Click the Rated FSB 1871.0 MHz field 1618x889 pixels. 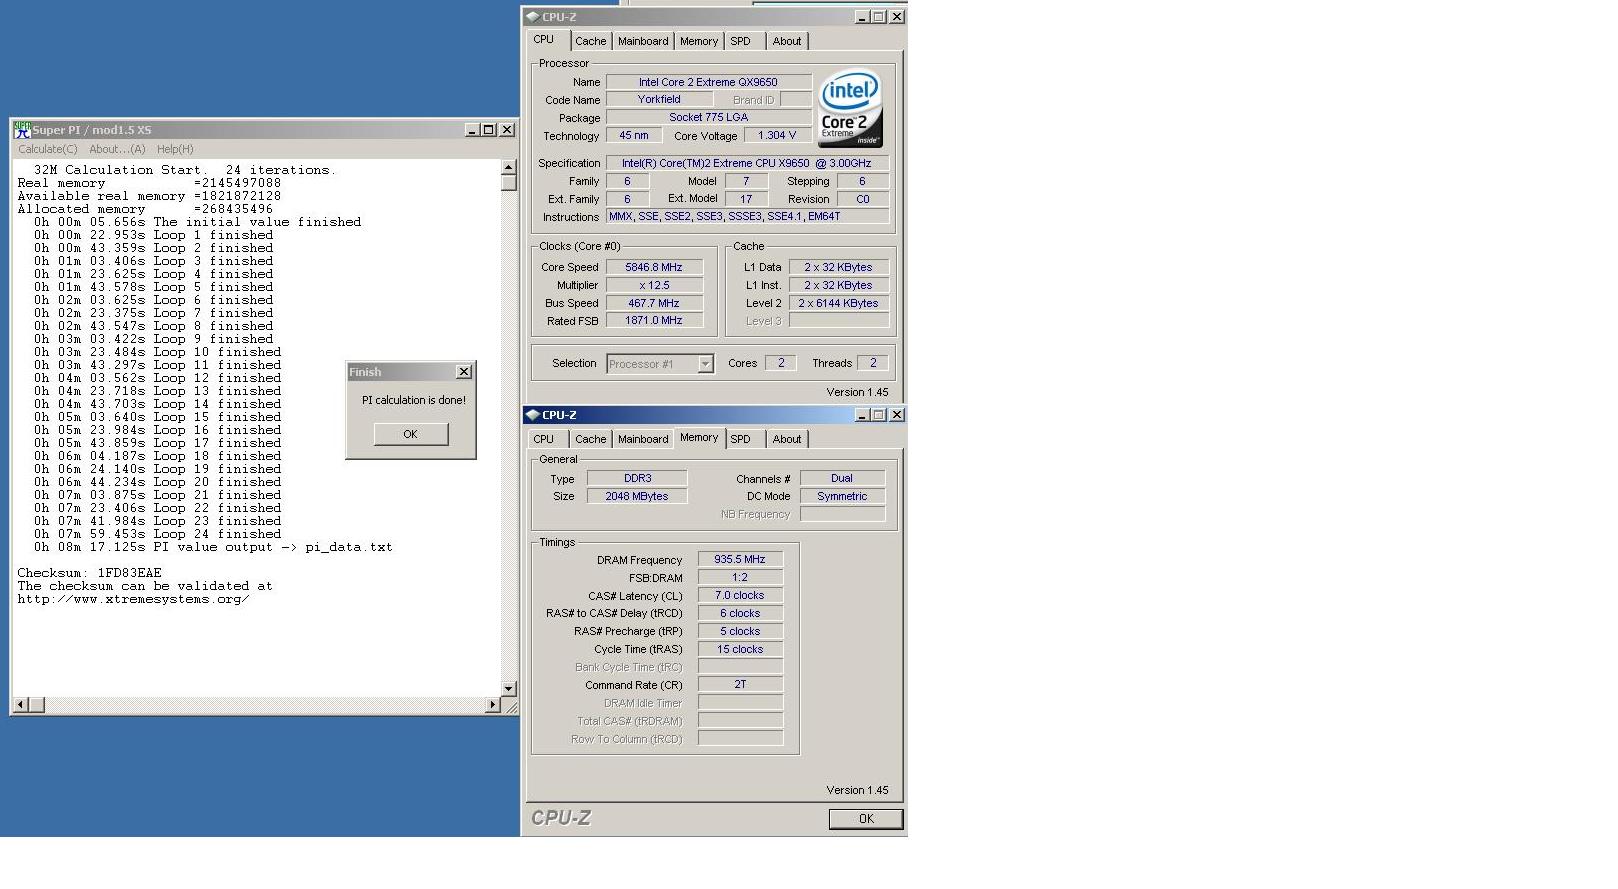[x=654, y=321]
